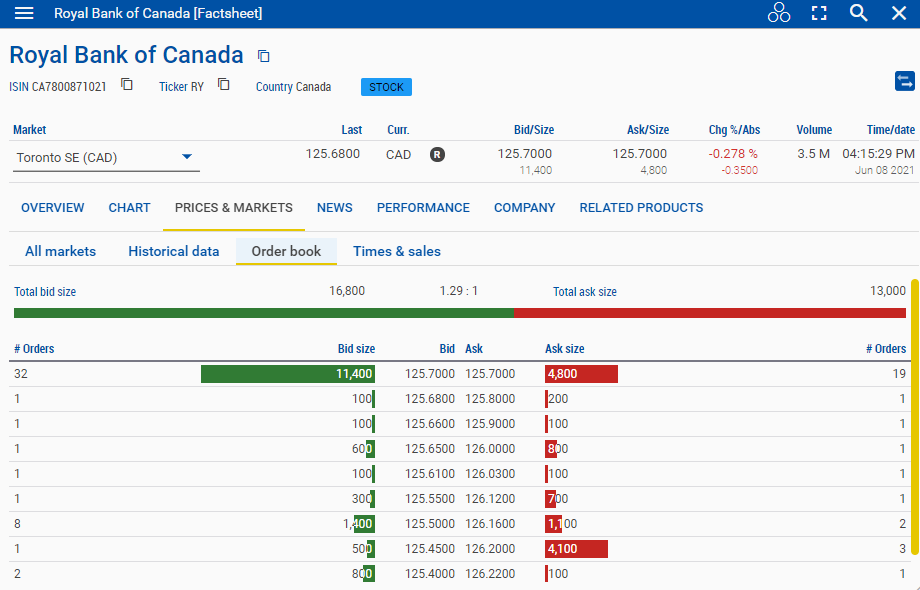Toggle fullscreen view icon
This screenshot has height=590, width=920.
pos(819,13)
